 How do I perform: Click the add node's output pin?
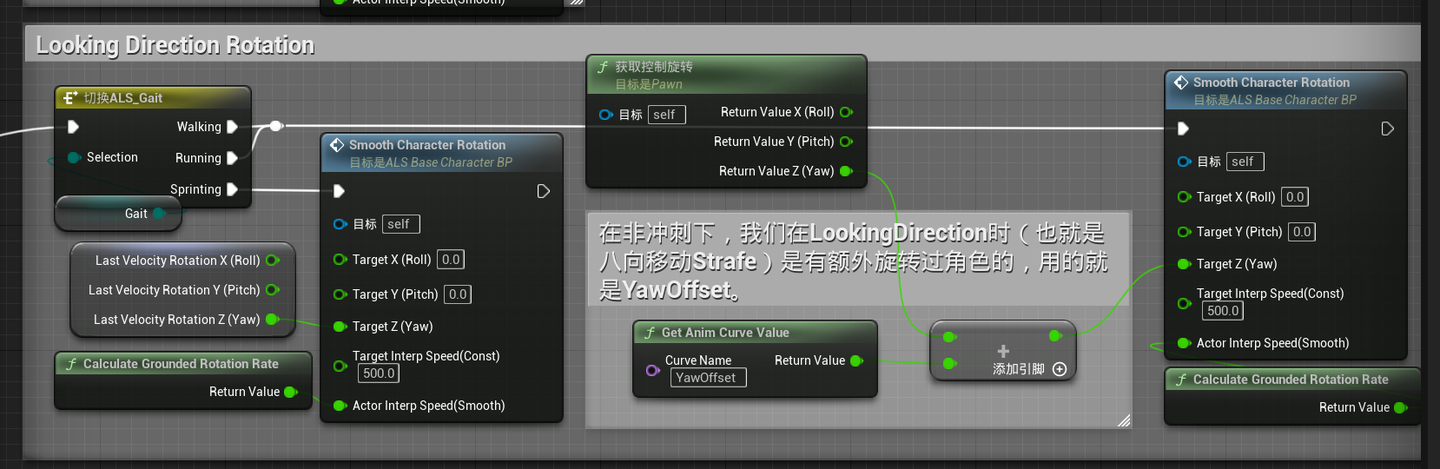(1056, 337)
